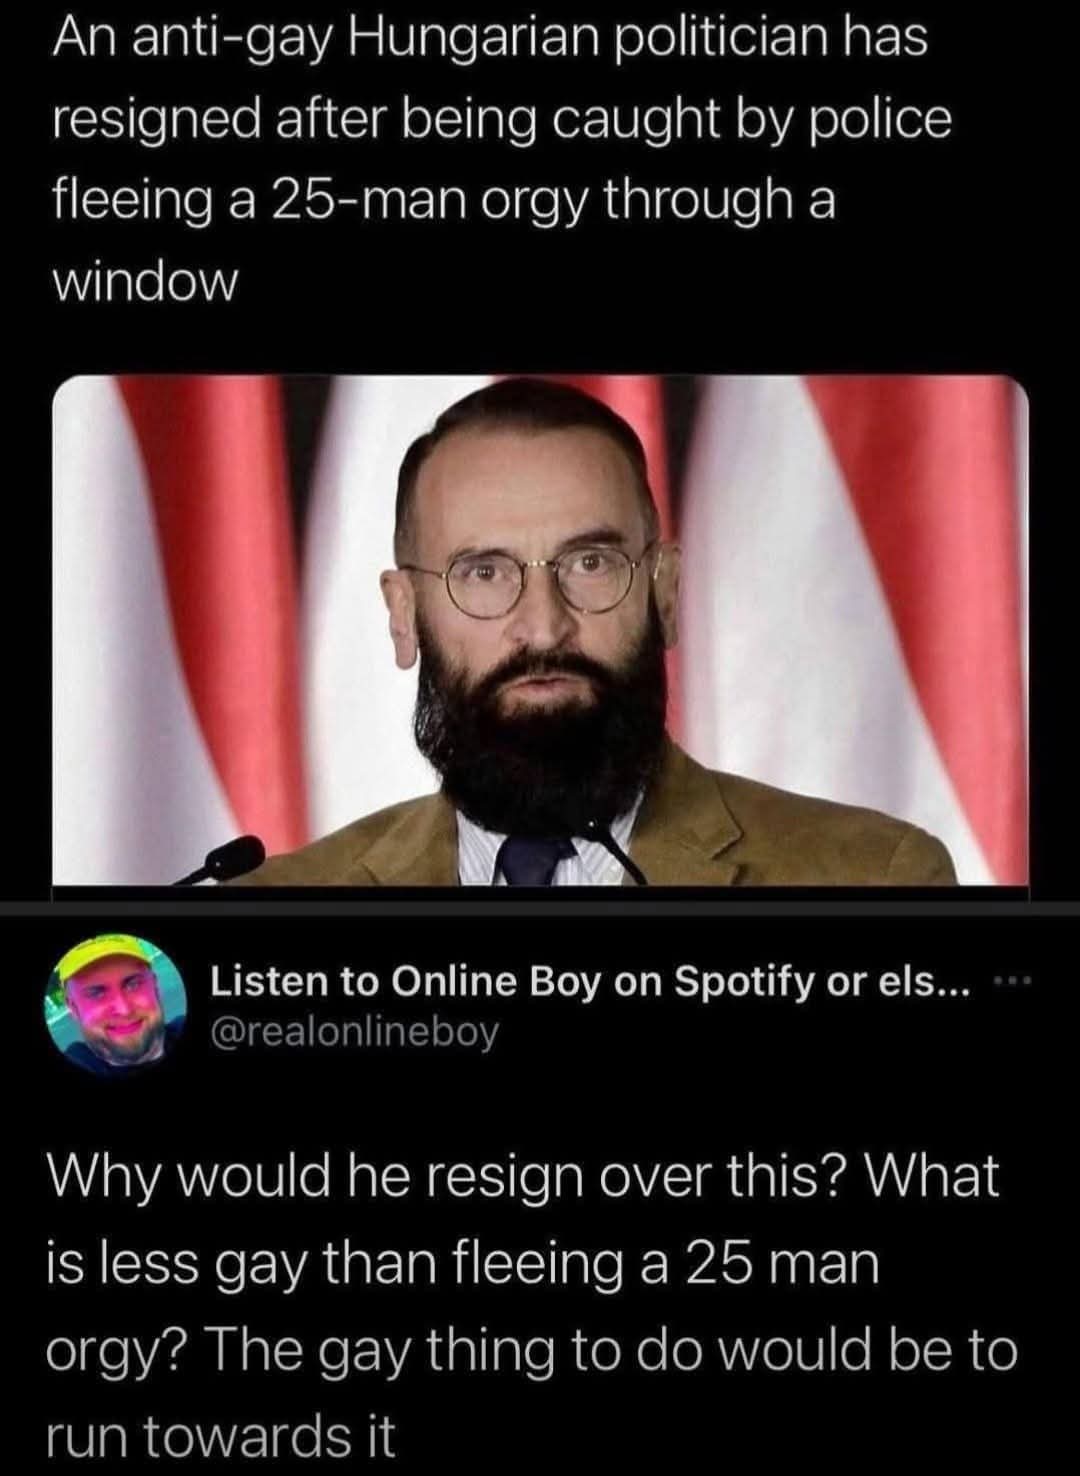Open the bearded politician photo
Image resolution: width=1080 pixels, height=1476 pixels.
click(540, 631)
